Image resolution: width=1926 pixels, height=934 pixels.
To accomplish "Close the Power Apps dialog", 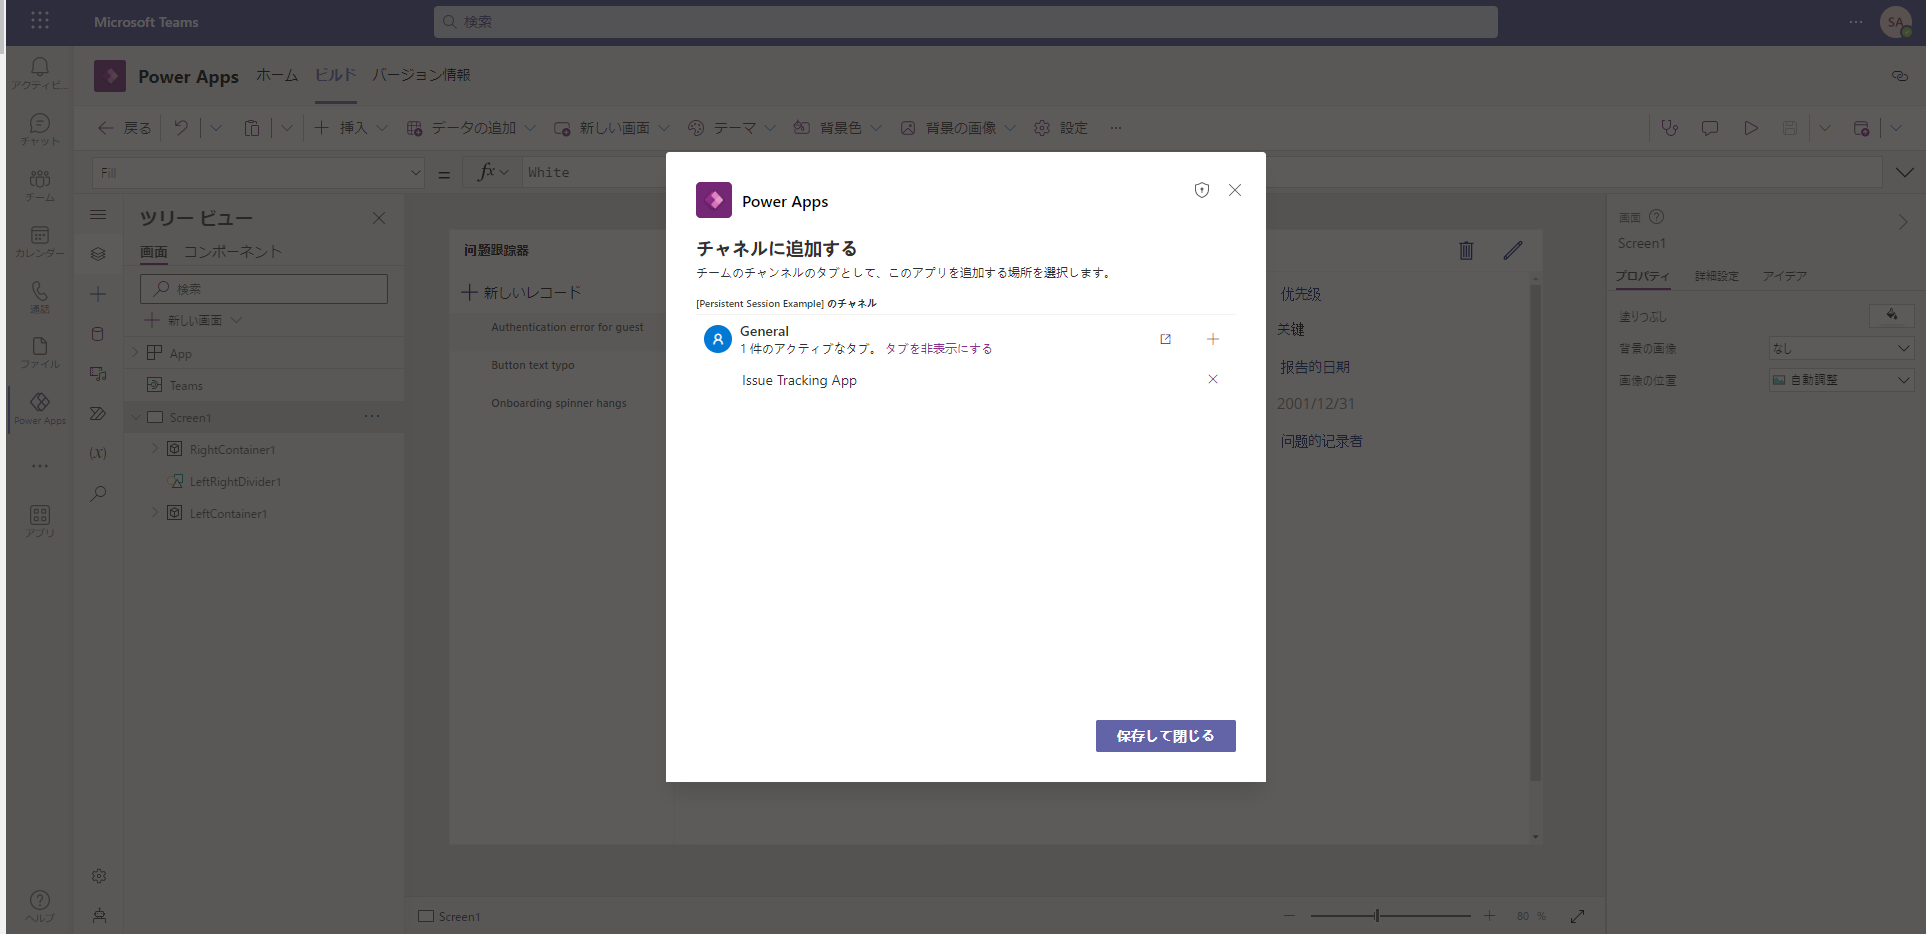I will [x=1235, y=190].
